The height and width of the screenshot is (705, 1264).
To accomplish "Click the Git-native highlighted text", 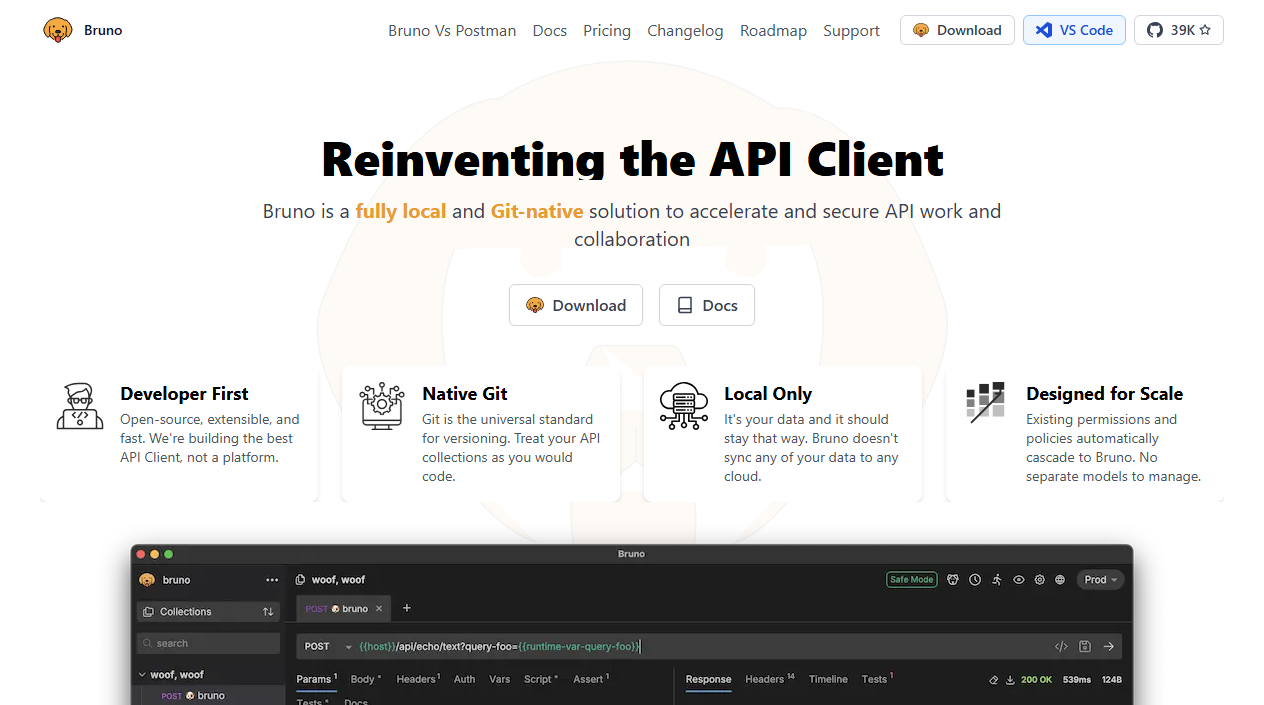I will coord(537,211).
